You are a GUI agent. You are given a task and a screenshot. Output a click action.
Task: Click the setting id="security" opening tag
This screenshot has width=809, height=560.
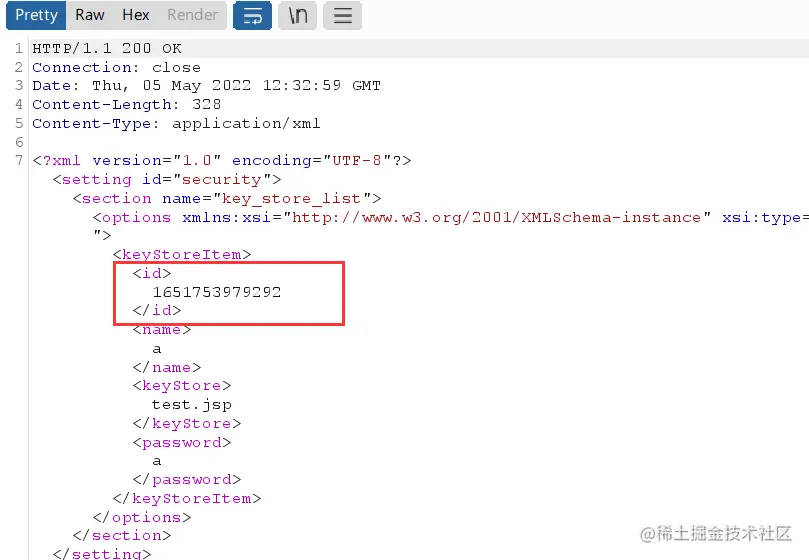tap(167, 180)
